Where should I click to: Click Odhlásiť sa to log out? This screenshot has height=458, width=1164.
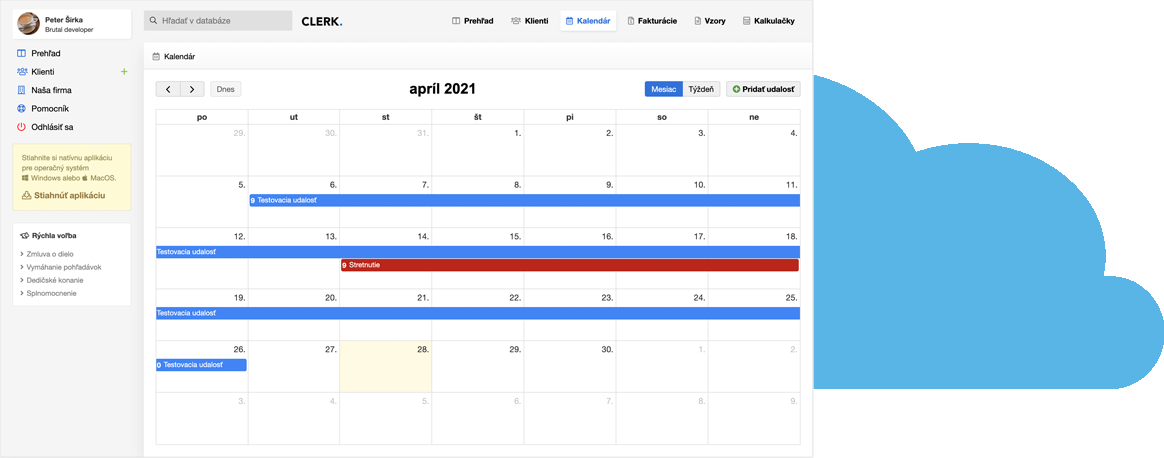(x=51, y=127)
